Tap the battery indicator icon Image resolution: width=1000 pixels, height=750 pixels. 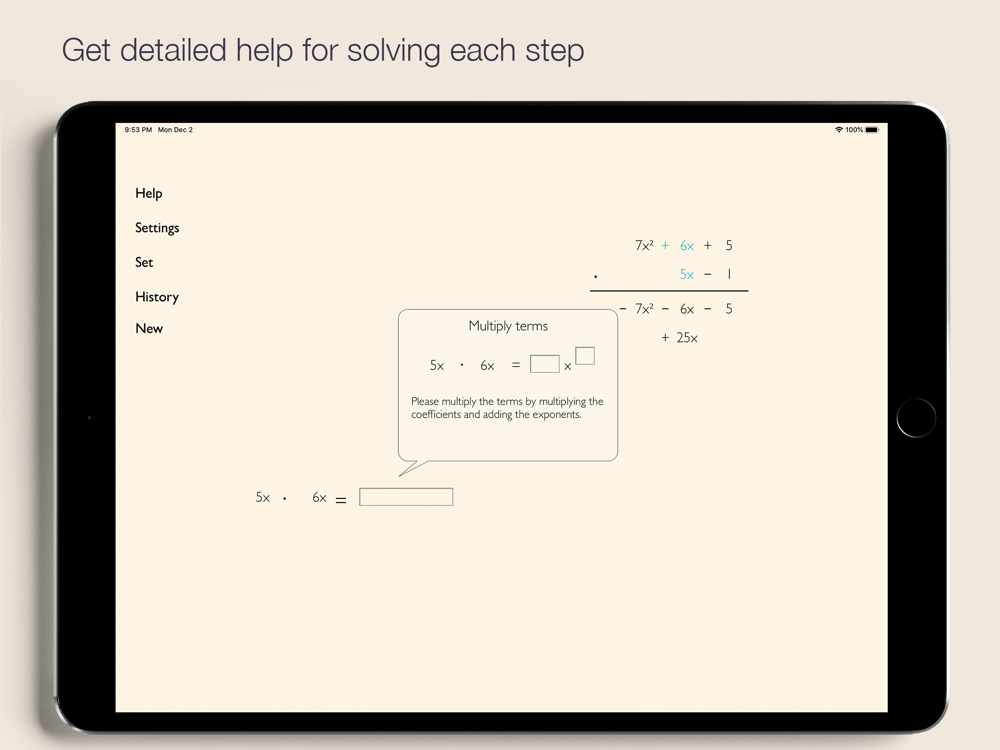pyautogui.click(x=872, y=130)
